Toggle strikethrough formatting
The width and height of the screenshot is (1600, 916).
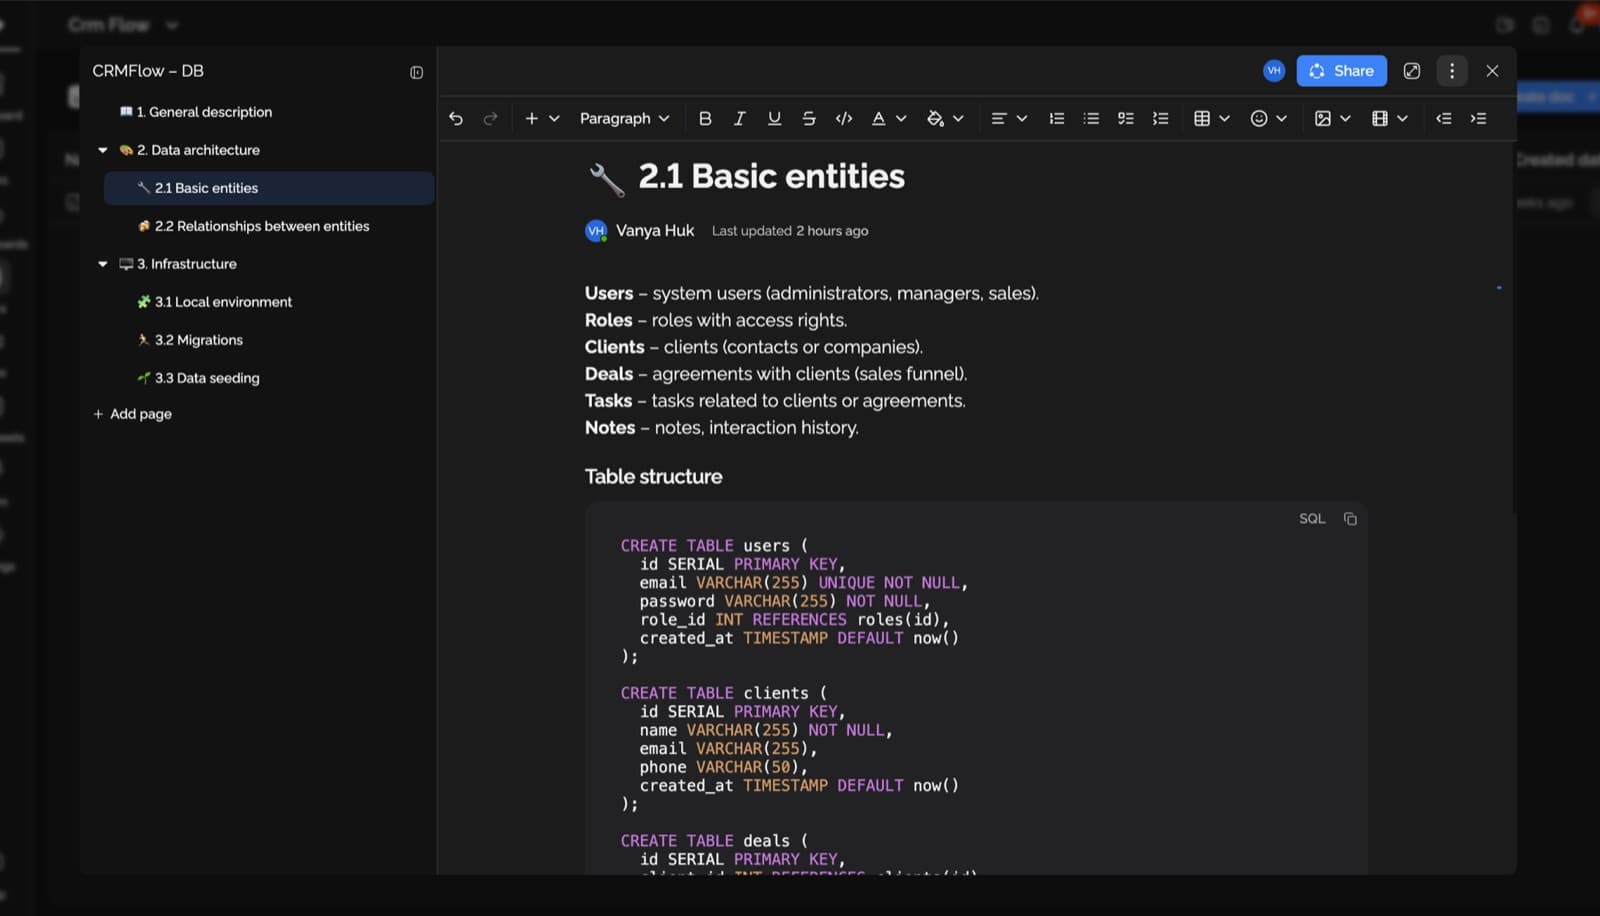[x=809, y=118]
